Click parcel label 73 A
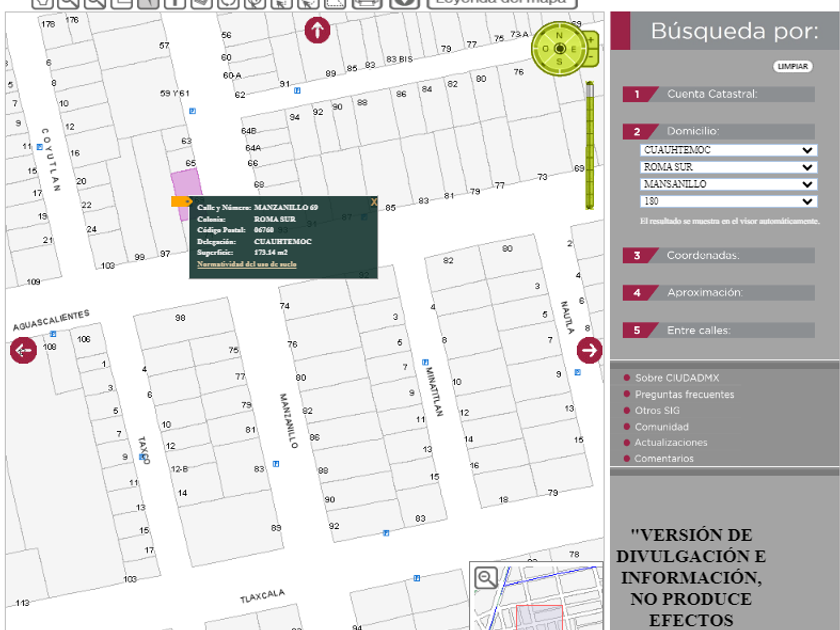The image size is (840, 630). [x=519, y=34]
